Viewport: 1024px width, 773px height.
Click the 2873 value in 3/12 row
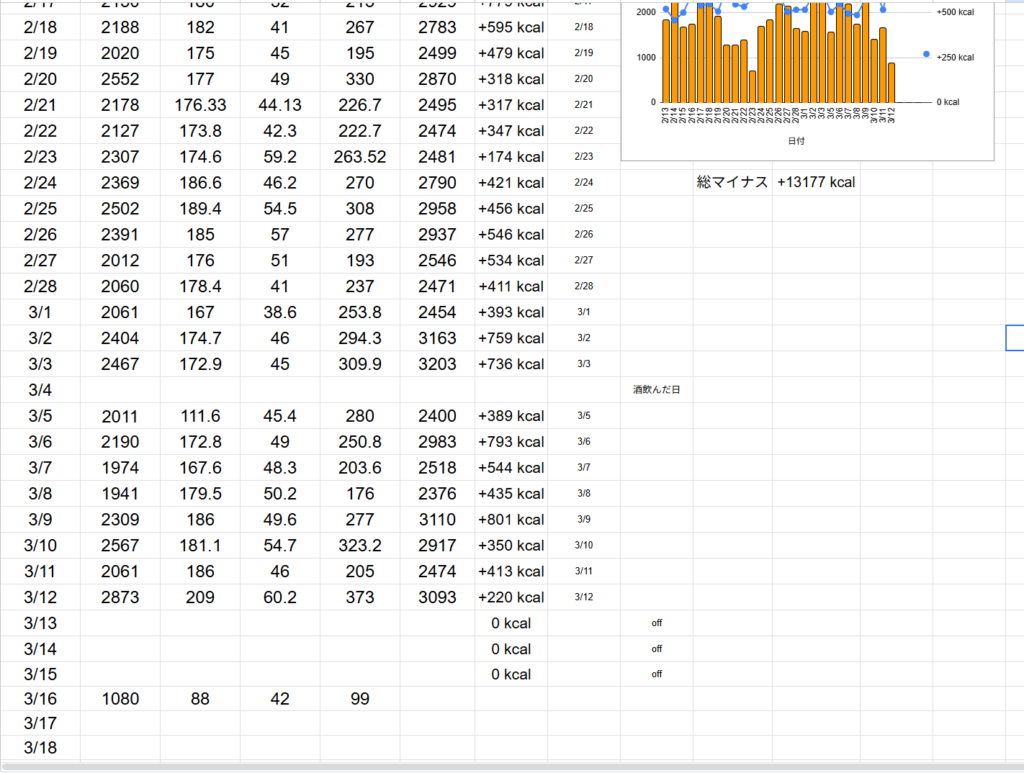pos(120,597)
